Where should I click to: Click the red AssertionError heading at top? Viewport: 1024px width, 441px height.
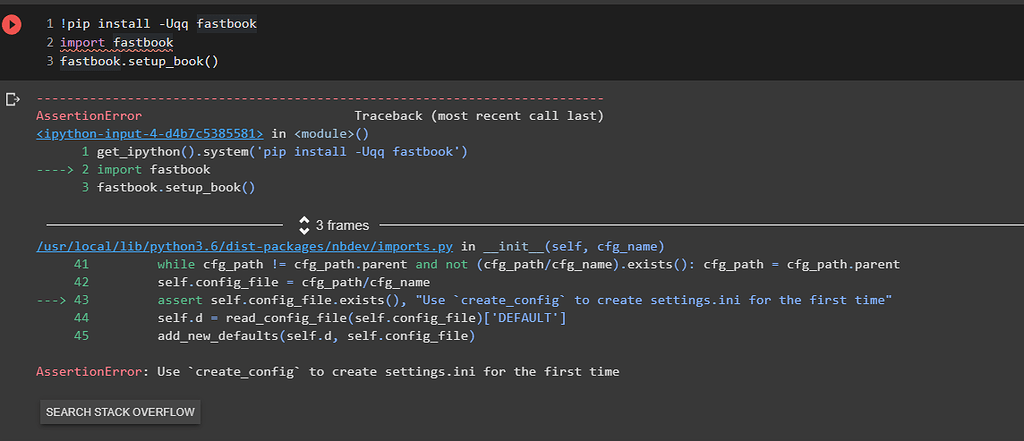point(89,116)
